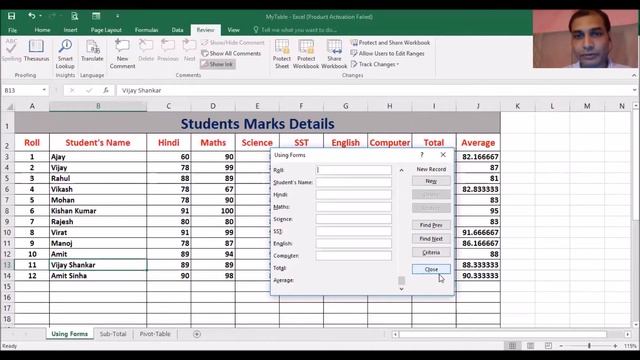
Task: Click the zoom slider handle
Action: click(x=589, y=346)
